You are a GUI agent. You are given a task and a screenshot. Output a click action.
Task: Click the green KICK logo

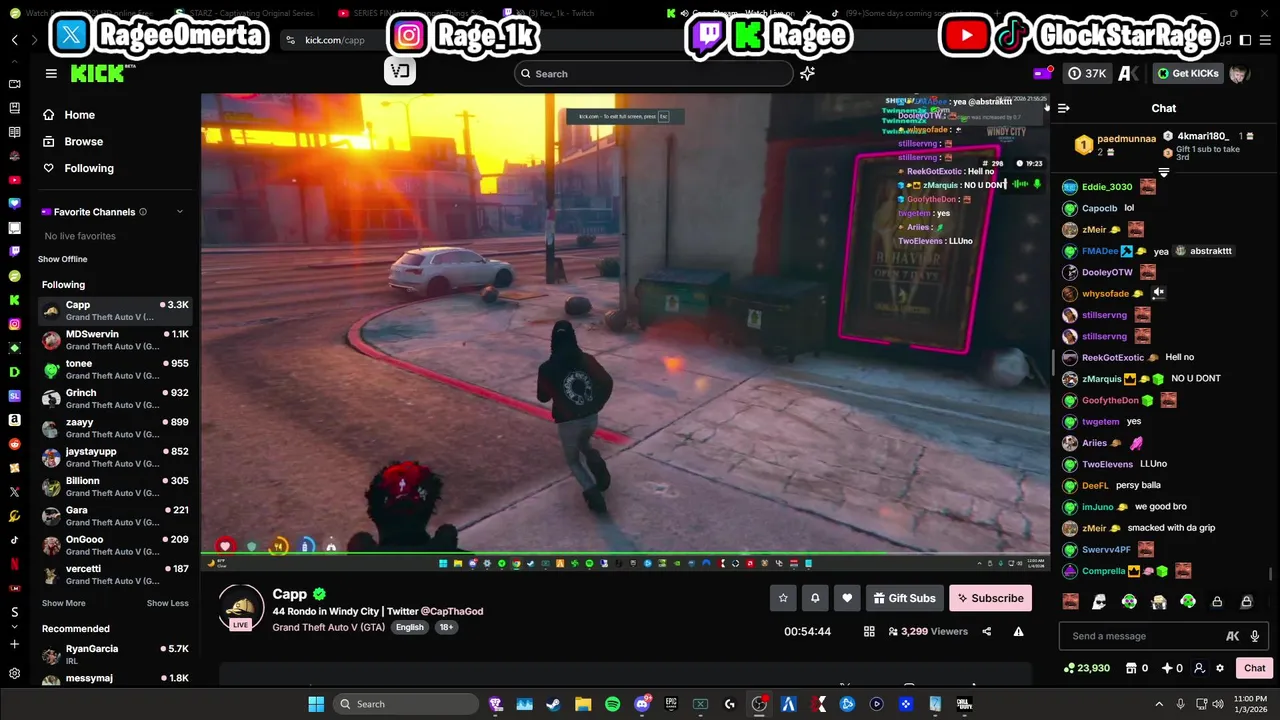pos(98,73)
